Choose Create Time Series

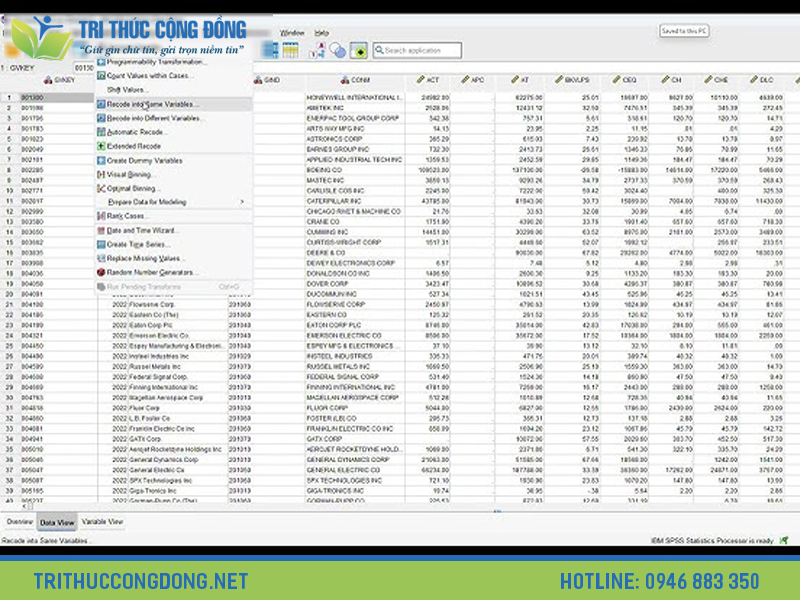click(x=174, y=244)
